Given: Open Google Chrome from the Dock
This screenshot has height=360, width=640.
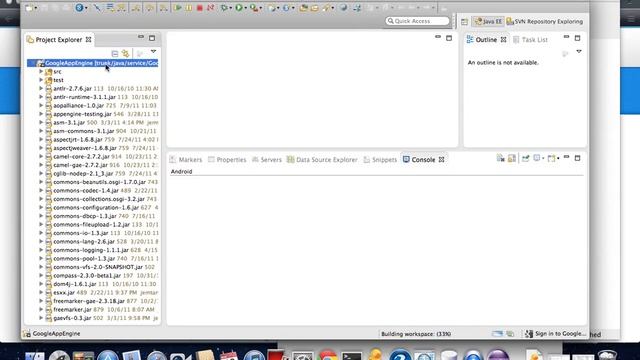Looking at the screenshot, I should [x=328, y=356].
